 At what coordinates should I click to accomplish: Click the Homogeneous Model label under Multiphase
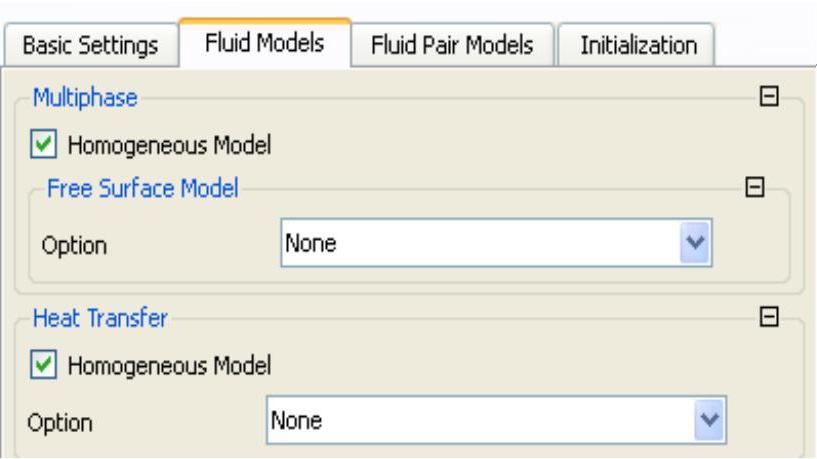[169, 145]
